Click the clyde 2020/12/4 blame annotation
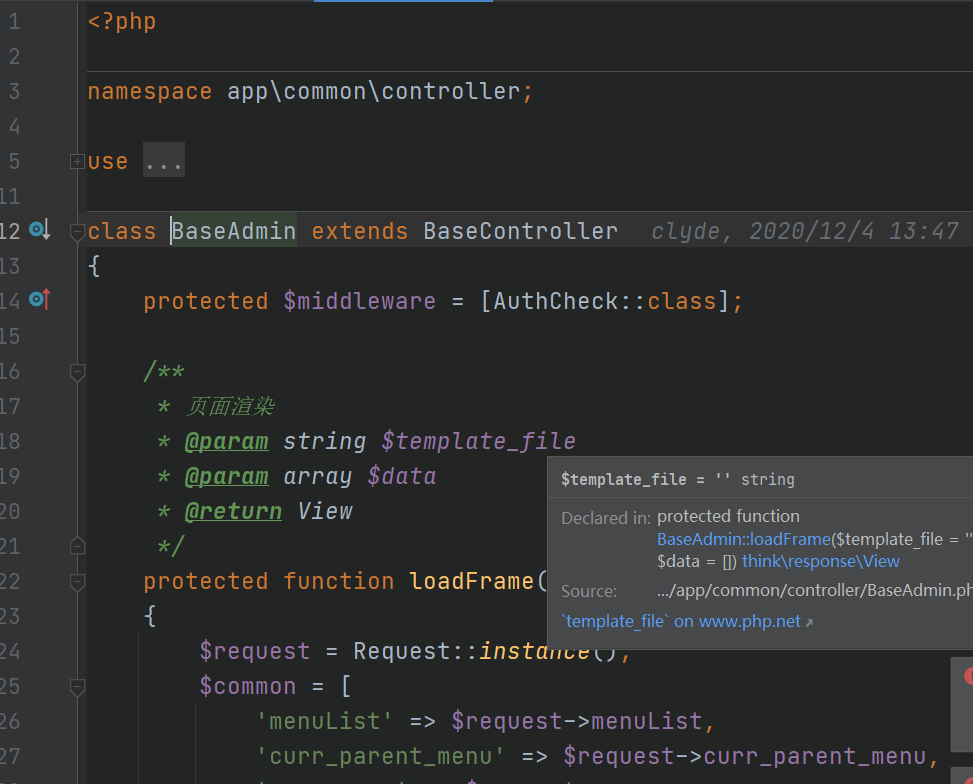 pyautogui.click(x=805, y=232)
